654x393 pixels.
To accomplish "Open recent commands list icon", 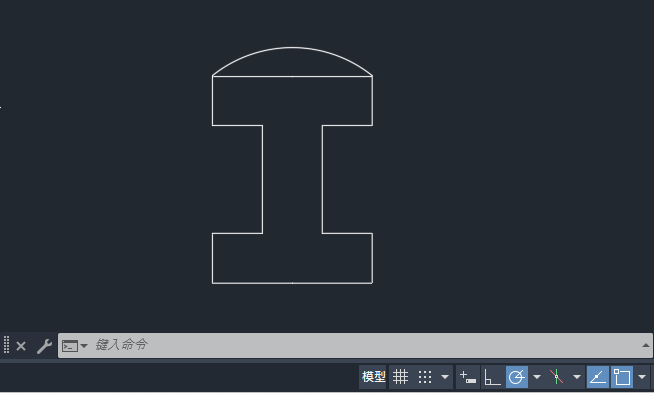I will coord(75,346).
